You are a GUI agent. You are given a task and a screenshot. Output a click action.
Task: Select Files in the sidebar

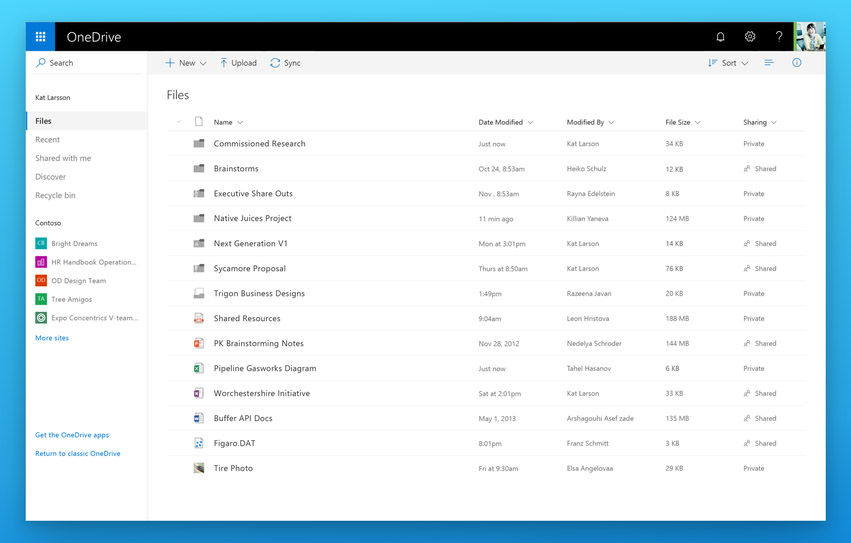point(87,121)
